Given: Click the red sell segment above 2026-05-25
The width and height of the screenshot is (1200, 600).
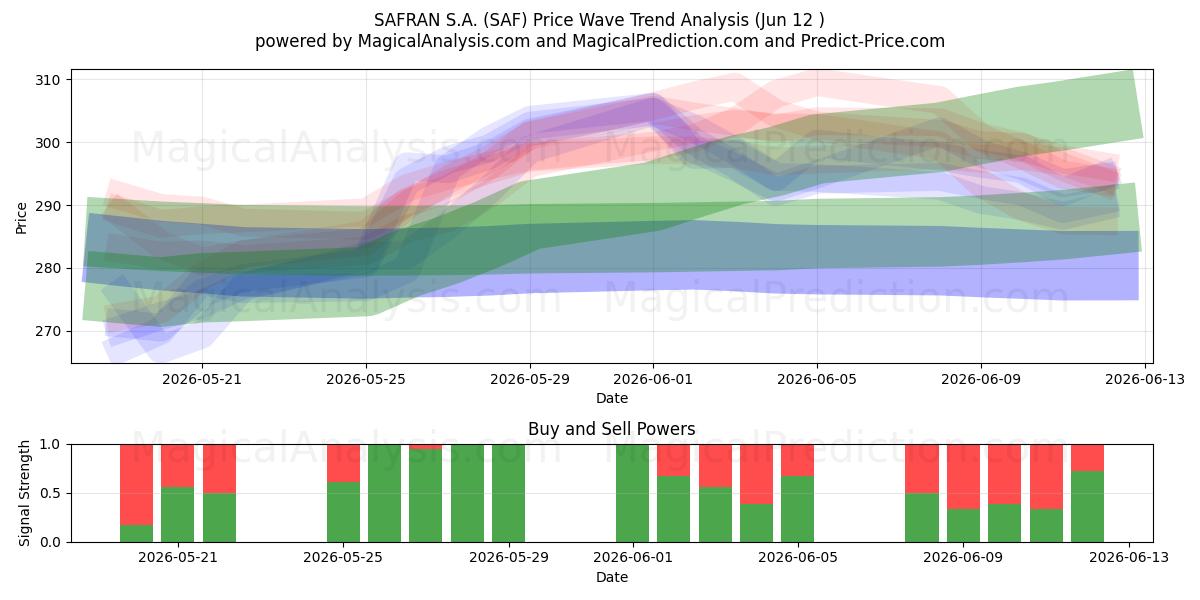Looking at the screenshot, I should coord(343,463).
